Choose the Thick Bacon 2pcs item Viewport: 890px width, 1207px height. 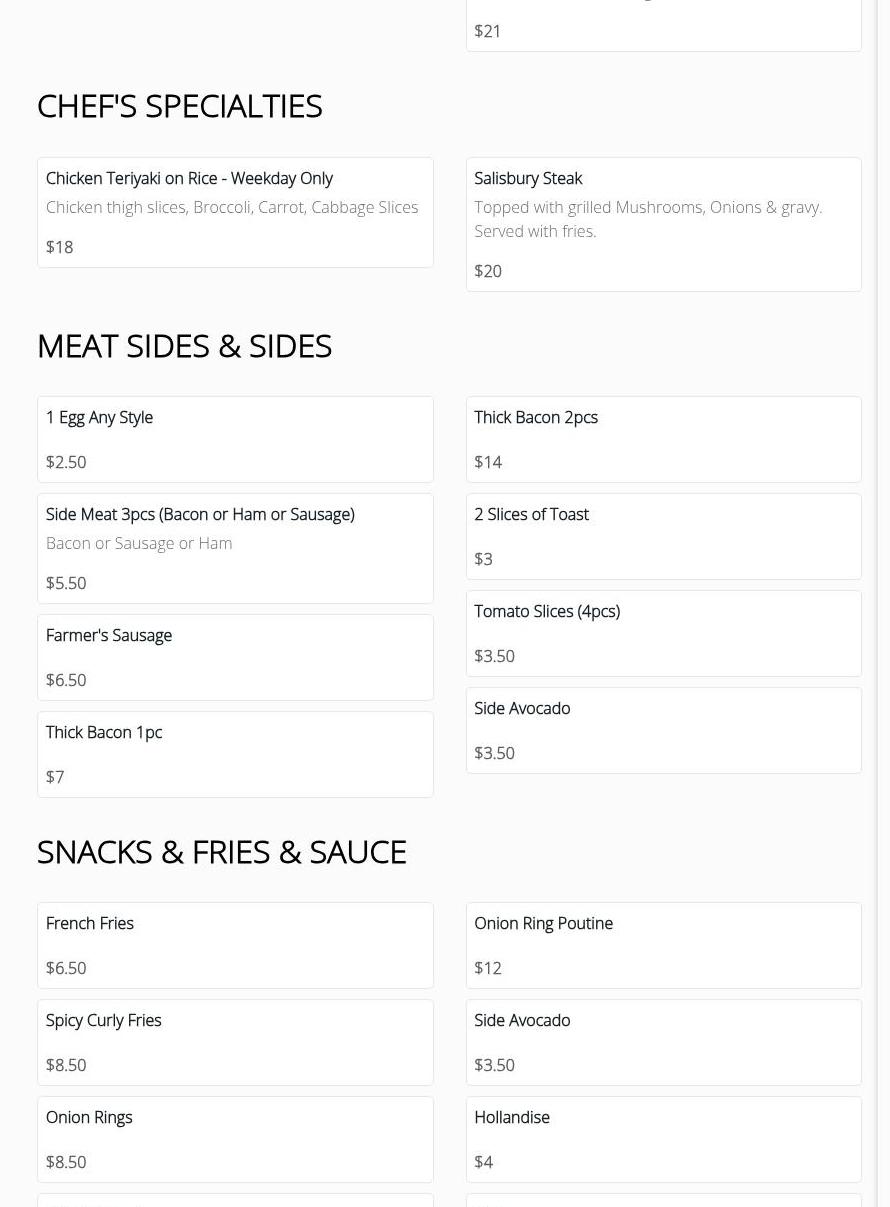[663, 439]
